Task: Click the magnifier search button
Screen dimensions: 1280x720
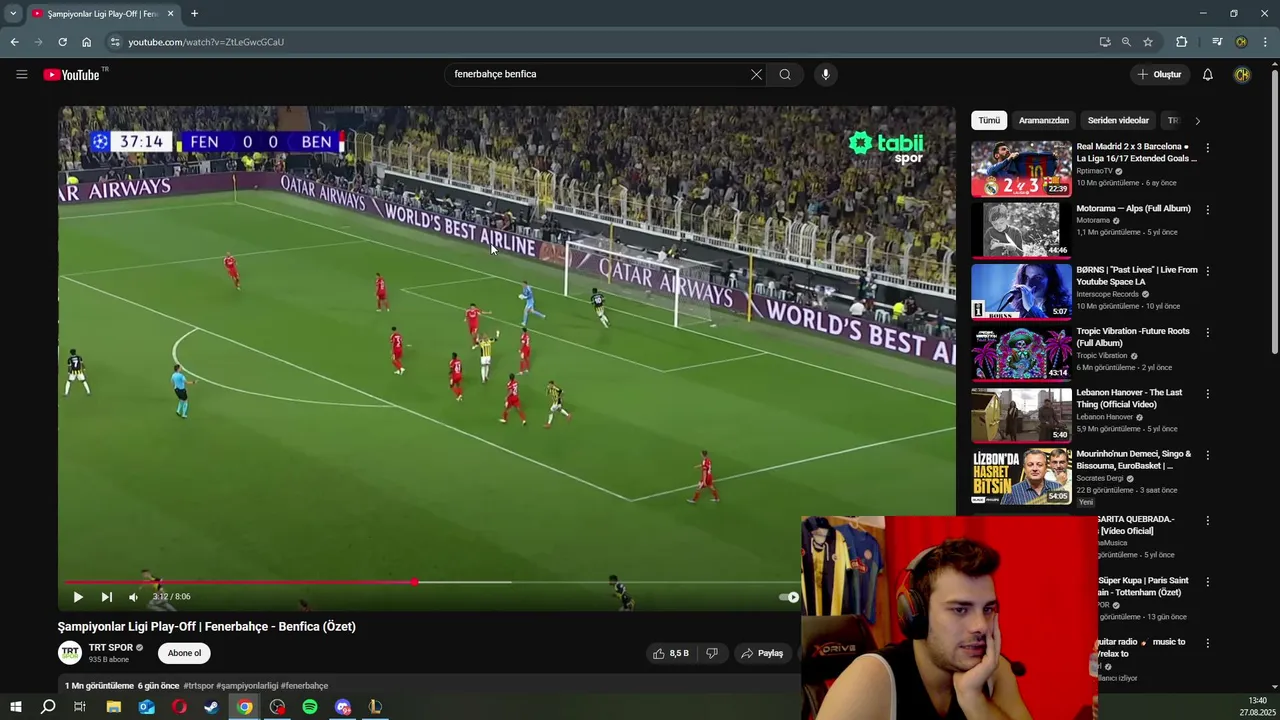Action: [785, 74]
